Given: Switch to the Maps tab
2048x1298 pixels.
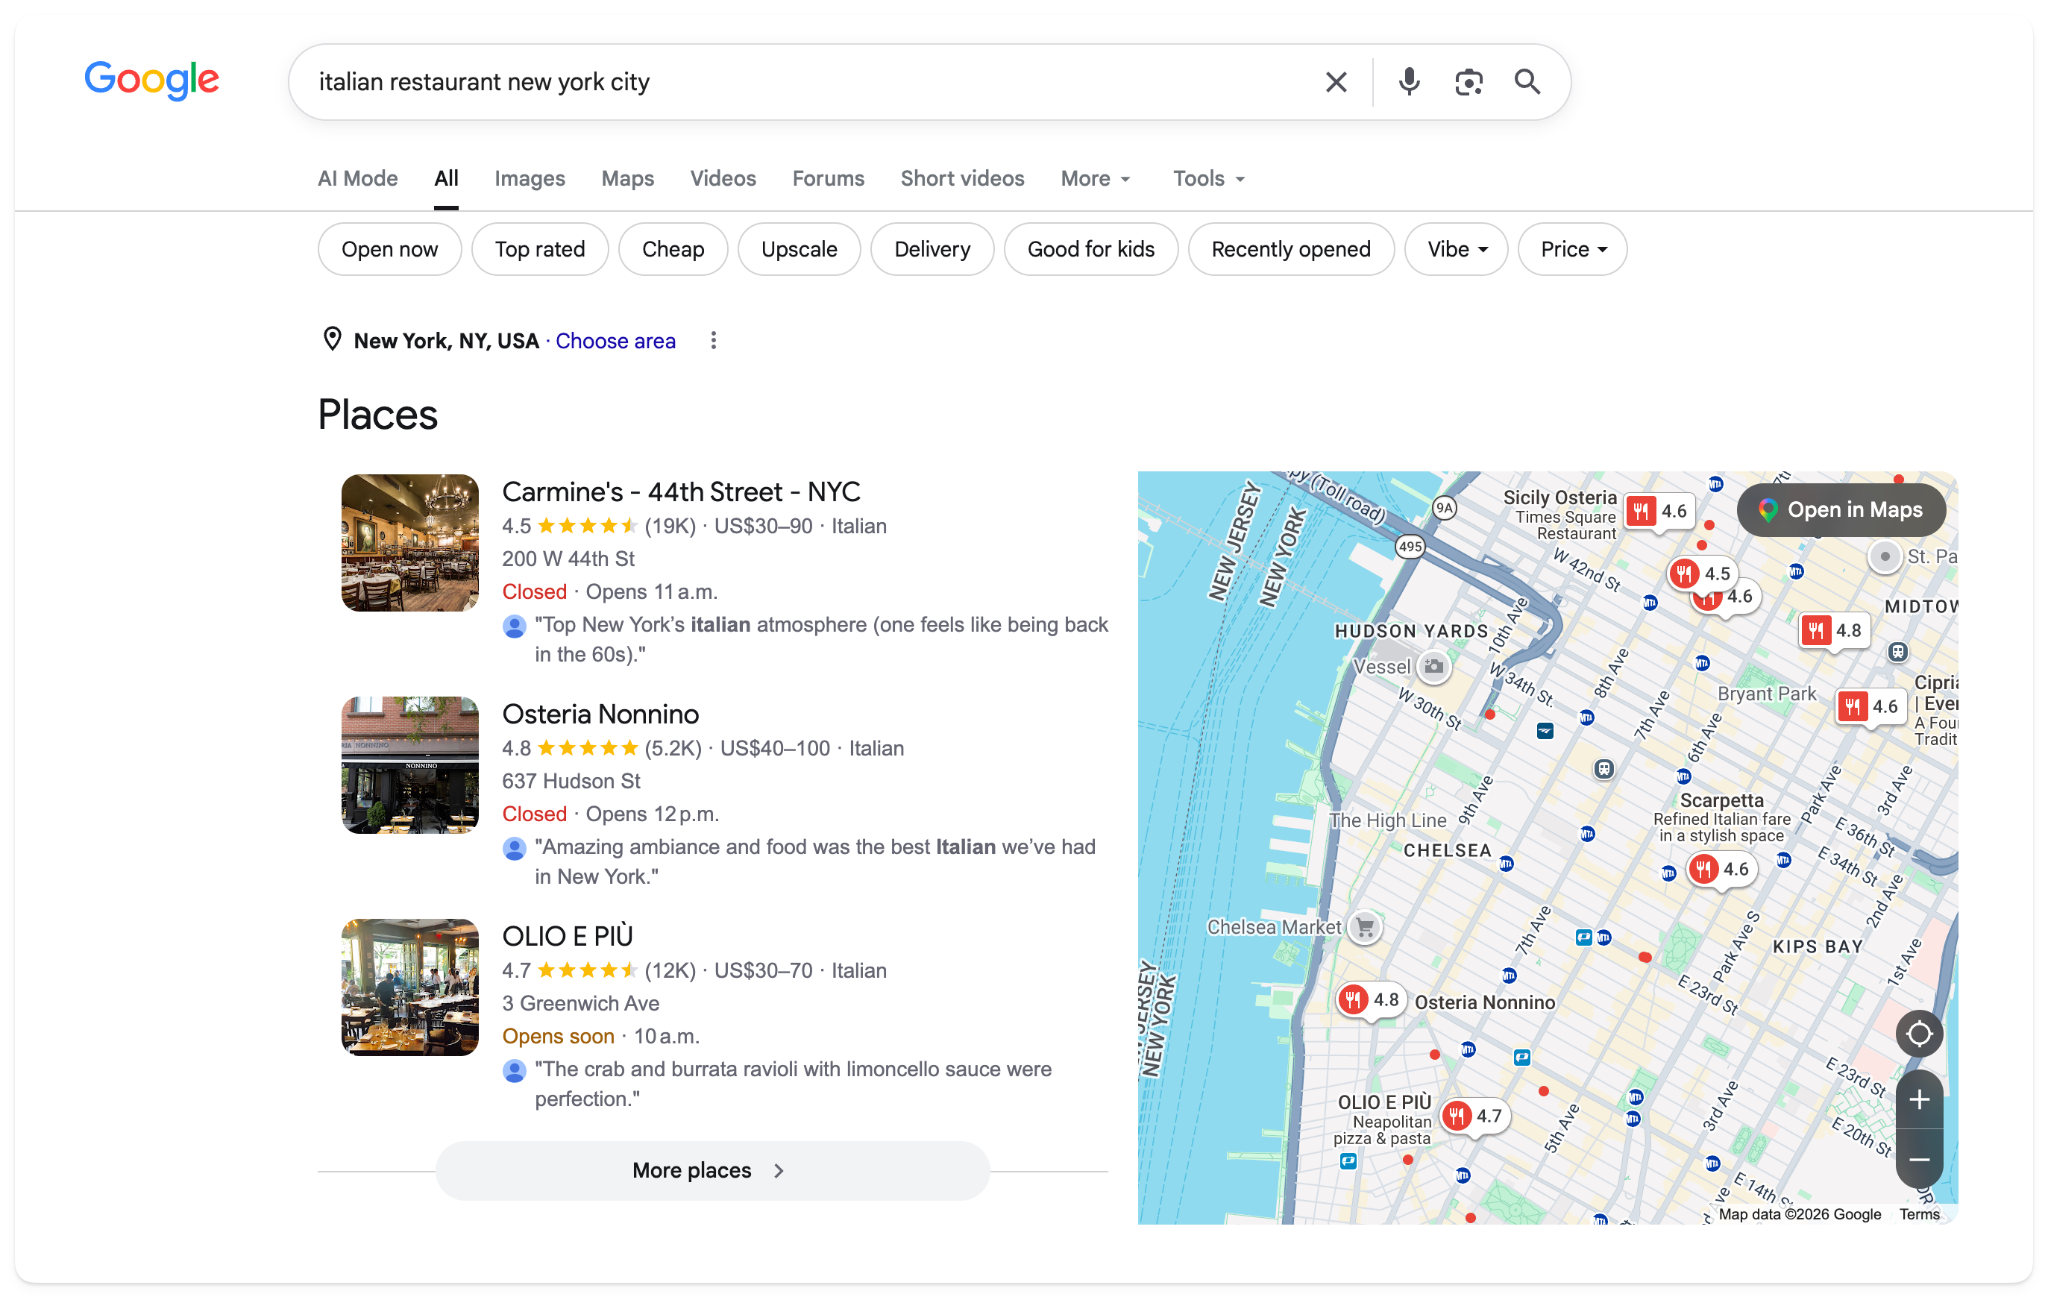Looking at the screenshot, I should tap(628, 179).
